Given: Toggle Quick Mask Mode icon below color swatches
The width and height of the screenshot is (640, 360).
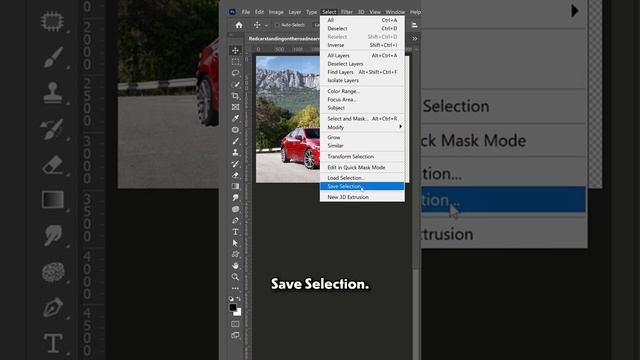Looking at the screenshot, I should pyautogui.click(x=236, y=324).
